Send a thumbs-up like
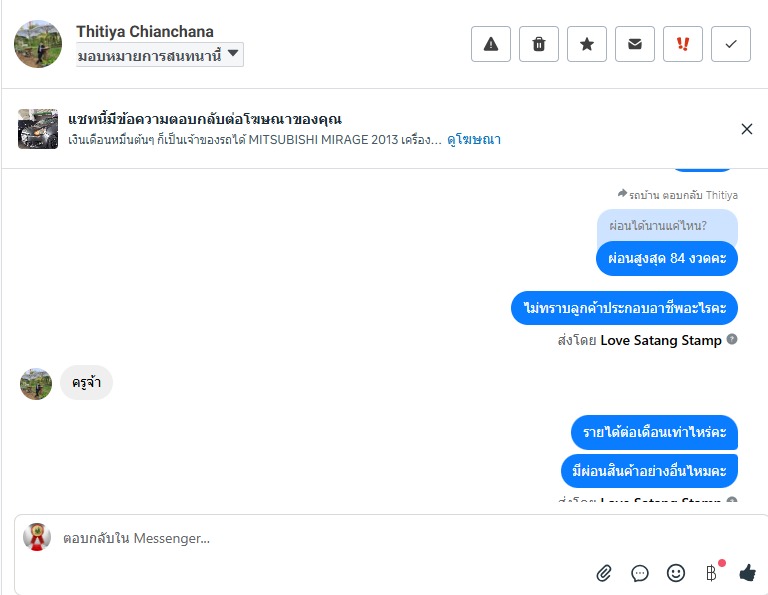This screenshot has height=595, width=768. (x=747, y=573)
